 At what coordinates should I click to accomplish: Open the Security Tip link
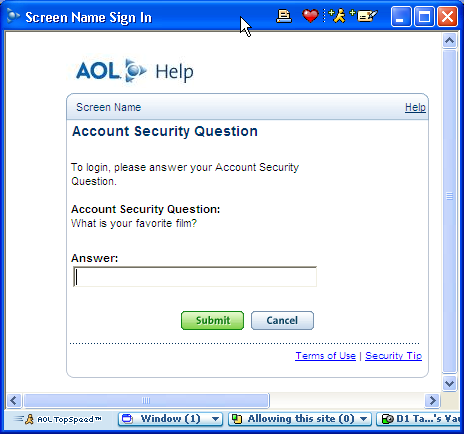point(393,356)
